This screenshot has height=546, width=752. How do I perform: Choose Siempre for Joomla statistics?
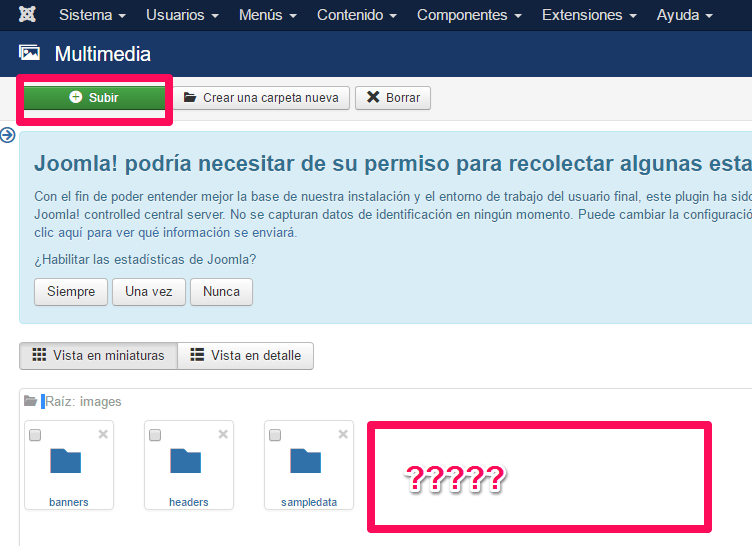click(71, 292)
